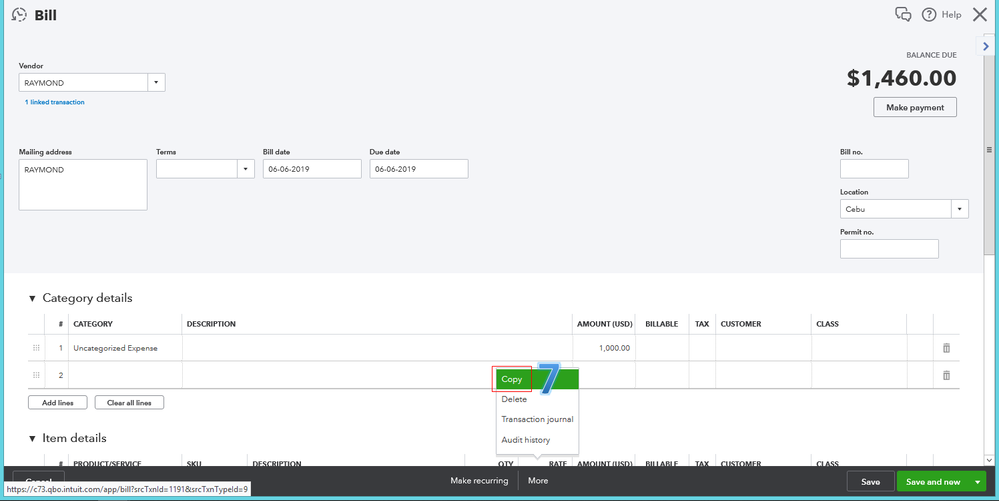Screen dimensions: 999x501
Task: Click the Mailing address text box
Action: click(83, 185)
